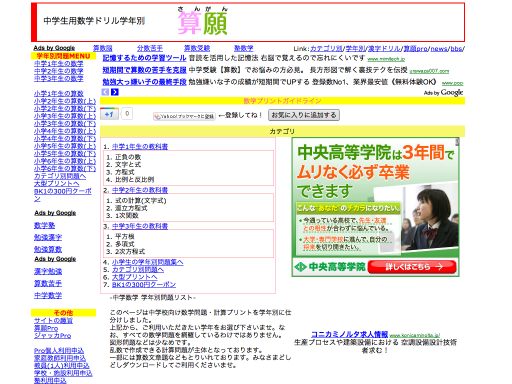Click the Yahoo! bookmark registration button
The image size is (512, 384).
pos(184,116)
